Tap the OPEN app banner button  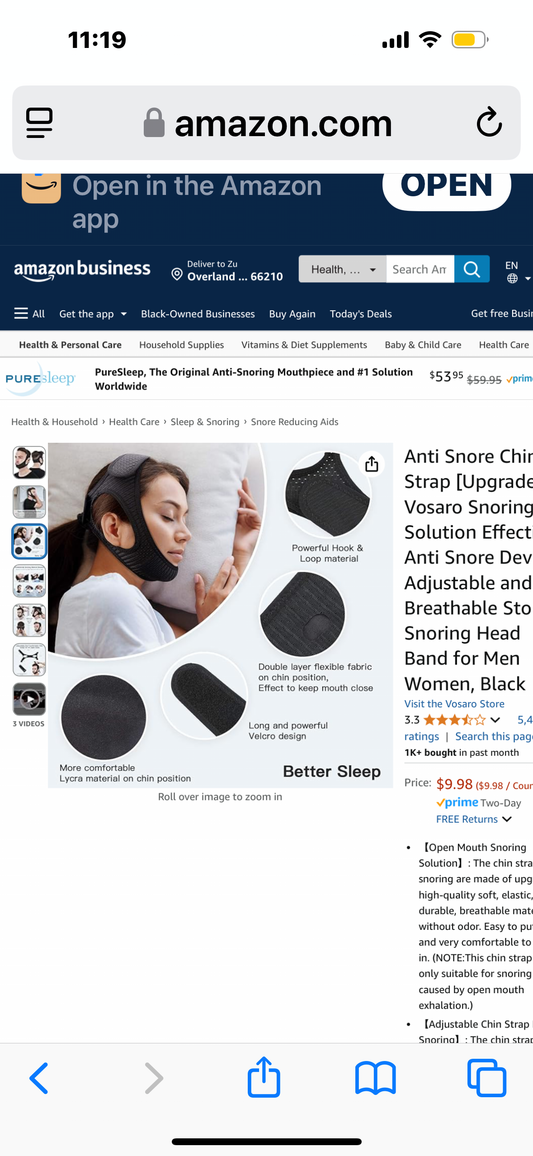tap(447, 187)
